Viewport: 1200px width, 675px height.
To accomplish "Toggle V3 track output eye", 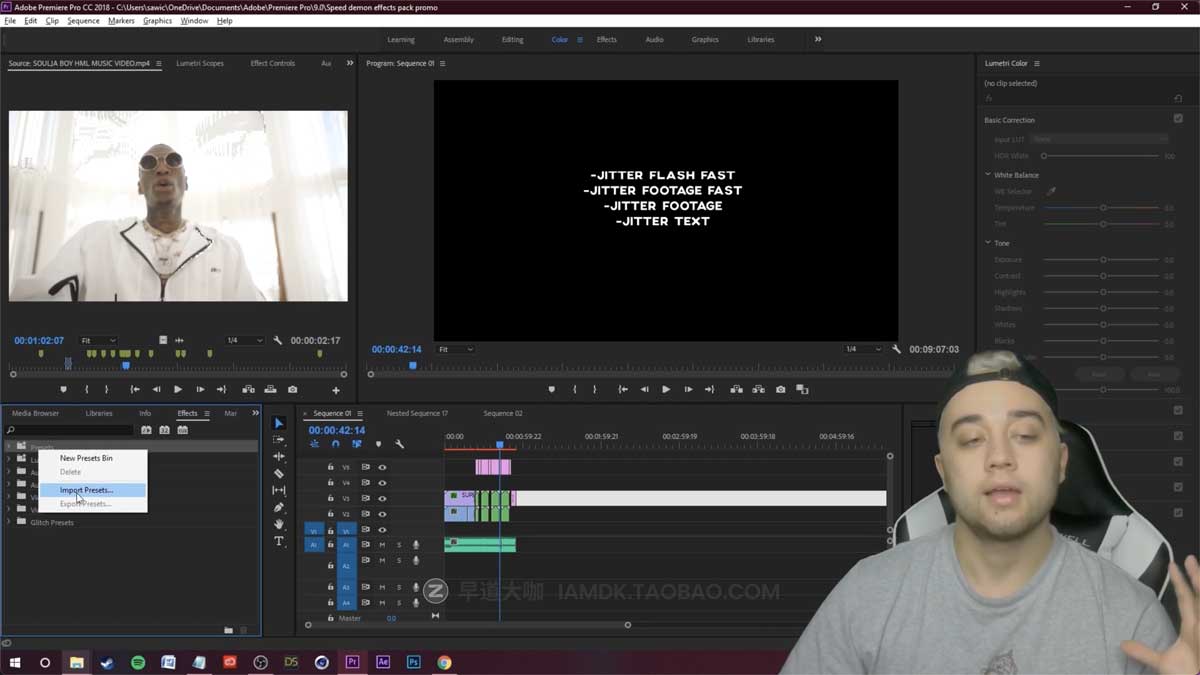I will (382, 498).
